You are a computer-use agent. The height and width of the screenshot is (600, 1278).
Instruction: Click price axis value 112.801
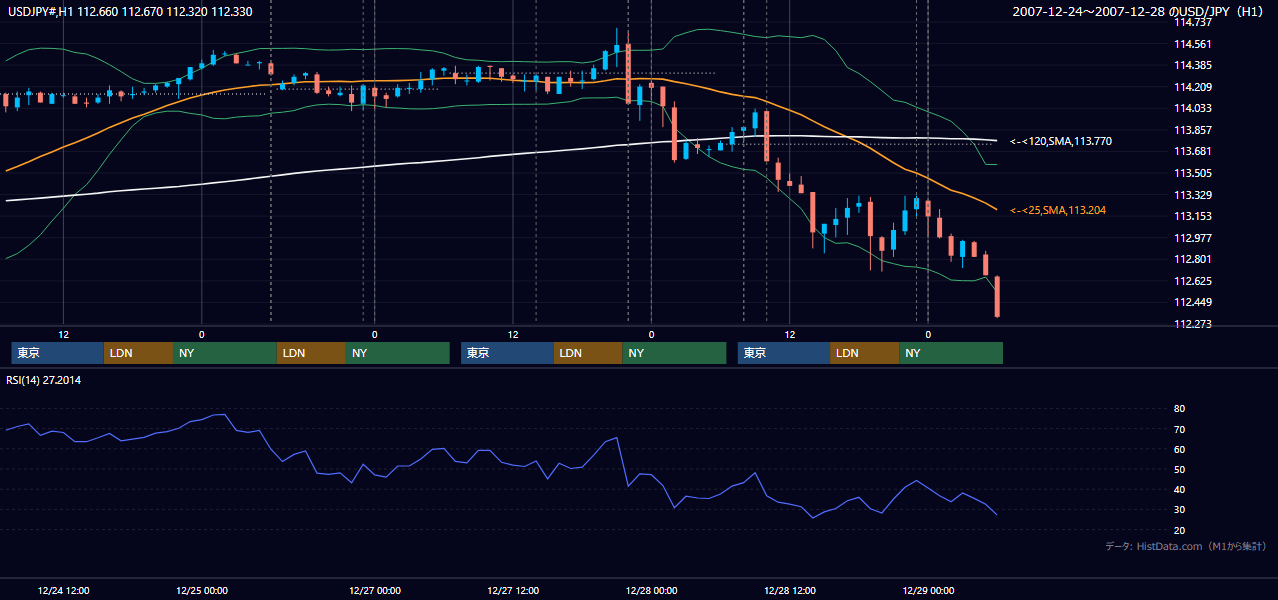tap(1193, 260)
